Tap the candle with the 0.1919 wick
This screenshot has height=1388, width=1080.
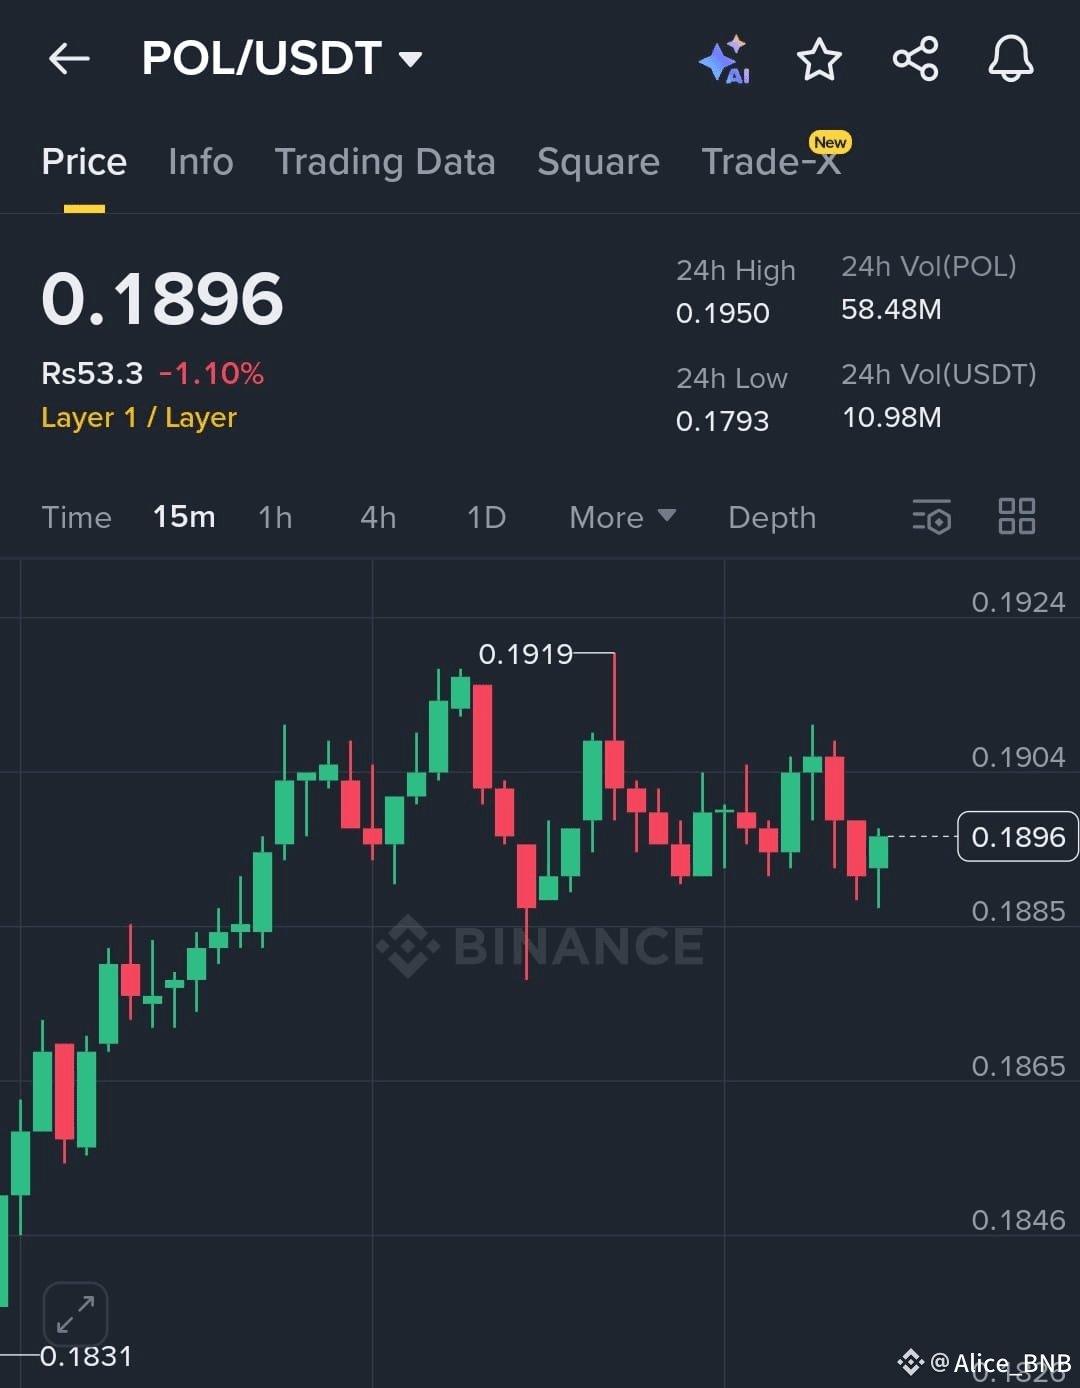point(614,764)
